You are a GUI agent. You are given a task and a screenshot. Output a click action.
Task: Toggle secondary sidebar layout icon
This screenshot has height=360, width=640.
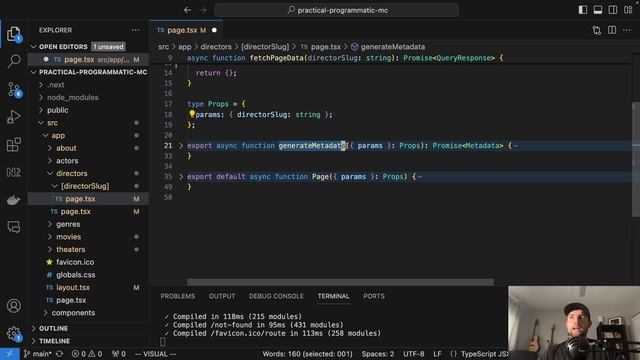(613, 10)
